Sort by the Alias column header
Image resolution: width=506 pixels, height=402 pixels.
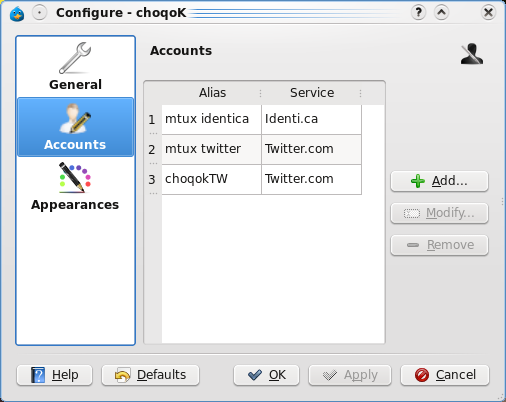(x=212, y=93)
